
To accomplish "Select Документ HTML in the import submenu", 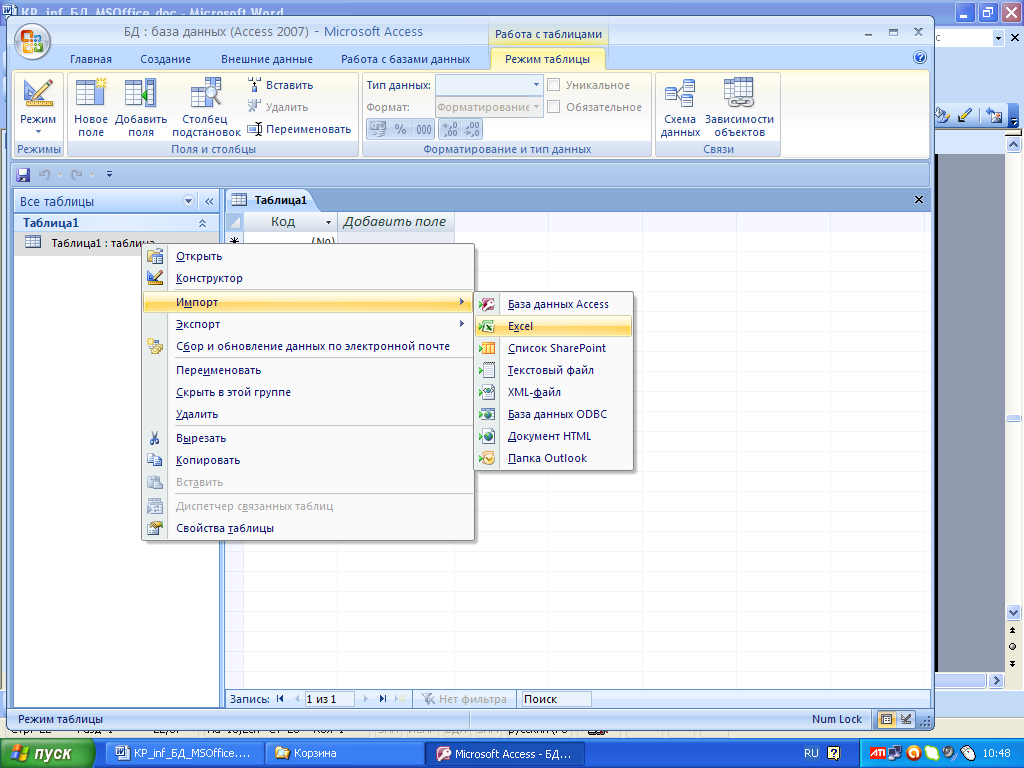I will [x=554, y=436].
